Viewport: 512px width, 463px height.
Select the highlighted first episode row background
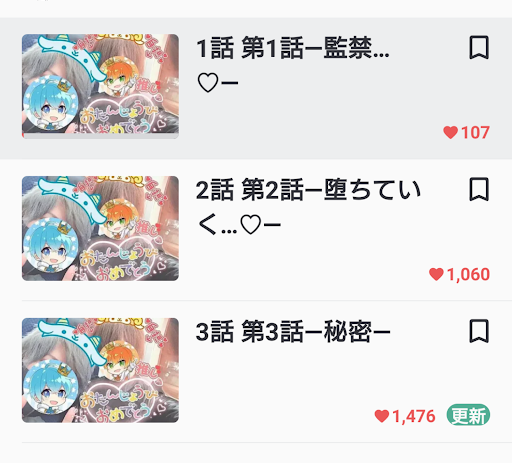pyautogui.click(x=256, y=88)
